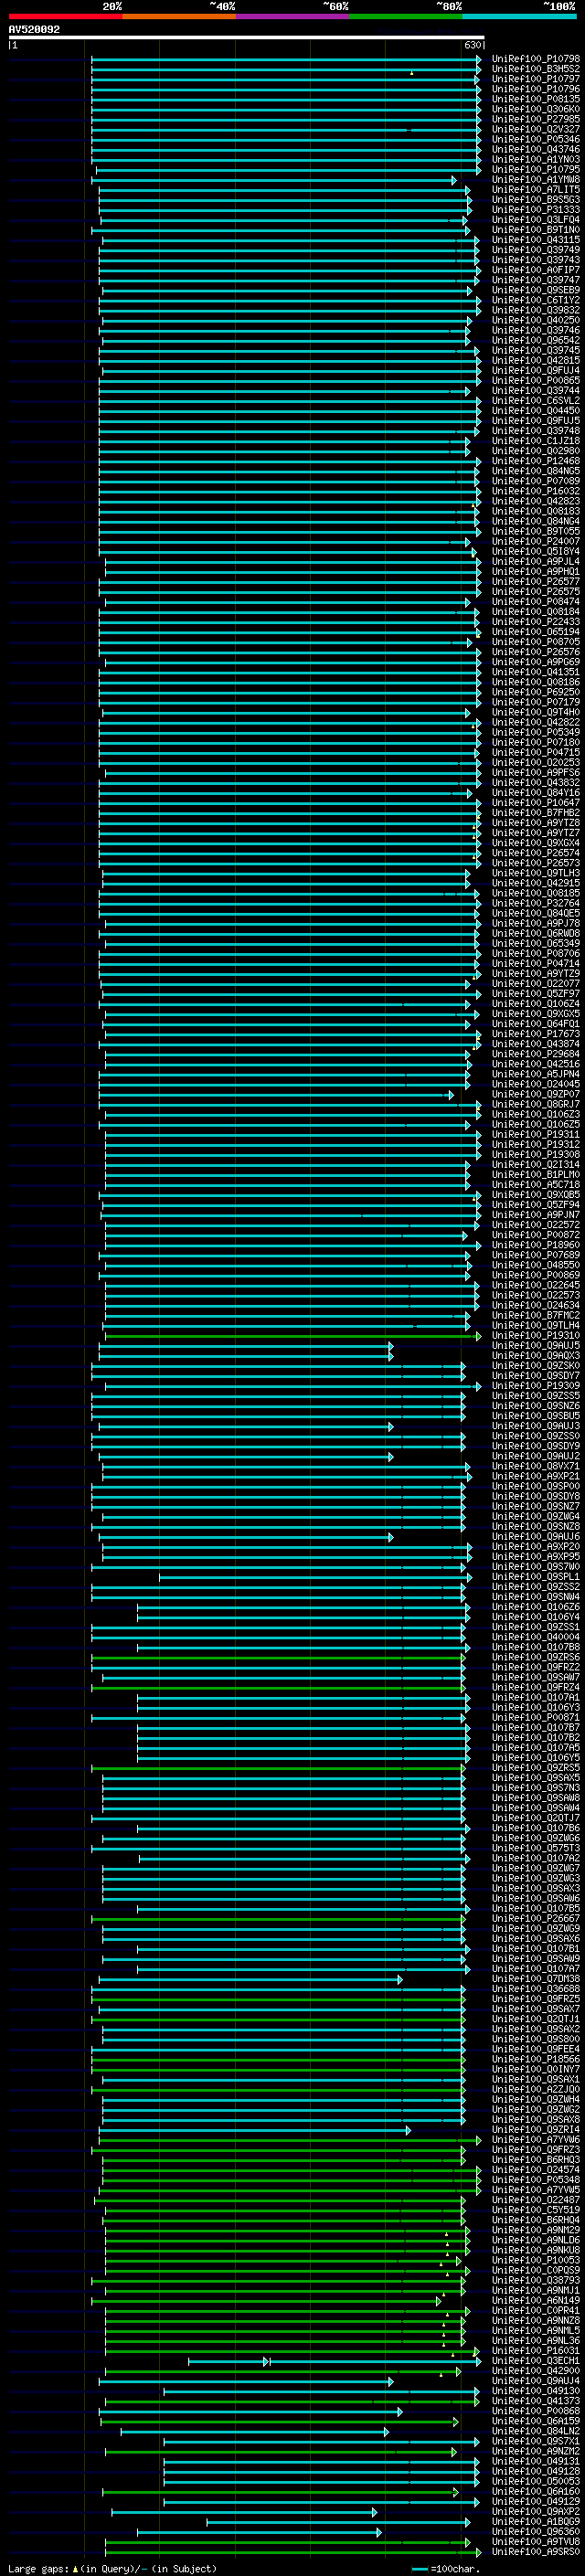This screenshot has height=2576, width=585.
Task: Select the UniRef100_P05348 label
Action: pos(536,2179)
